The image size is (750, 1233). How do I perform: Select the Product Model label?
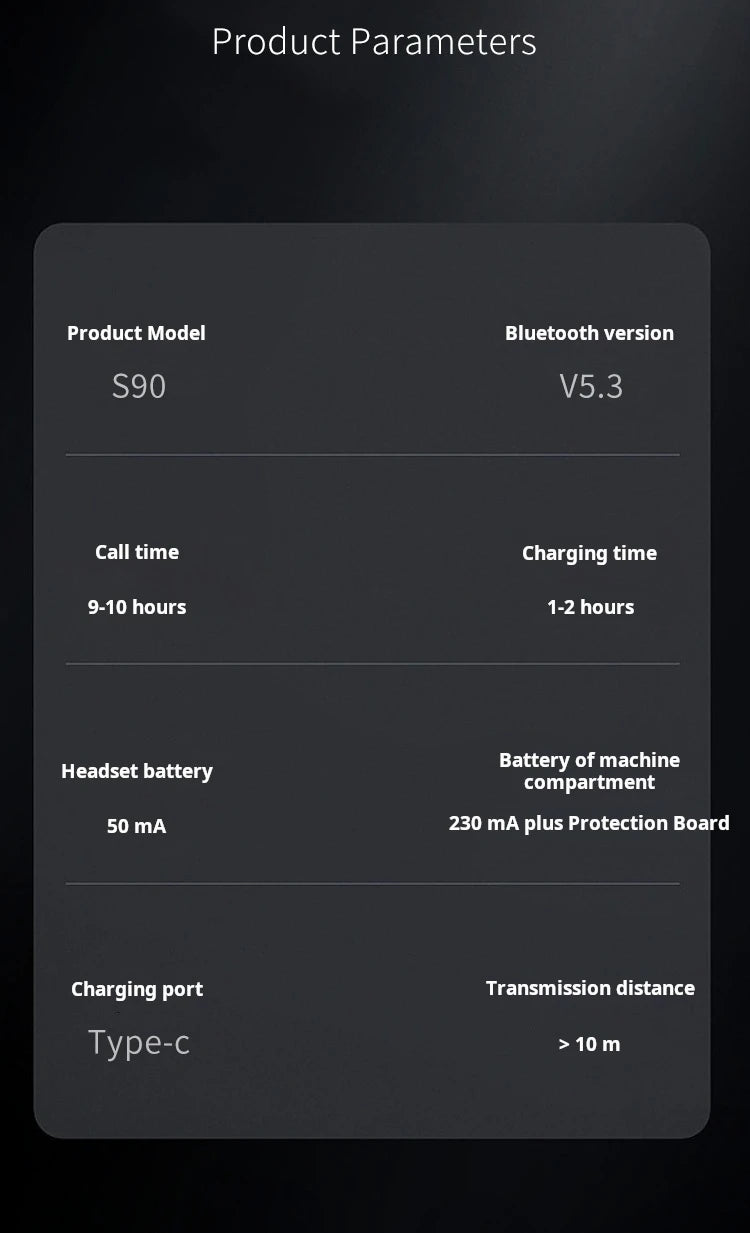136,333
